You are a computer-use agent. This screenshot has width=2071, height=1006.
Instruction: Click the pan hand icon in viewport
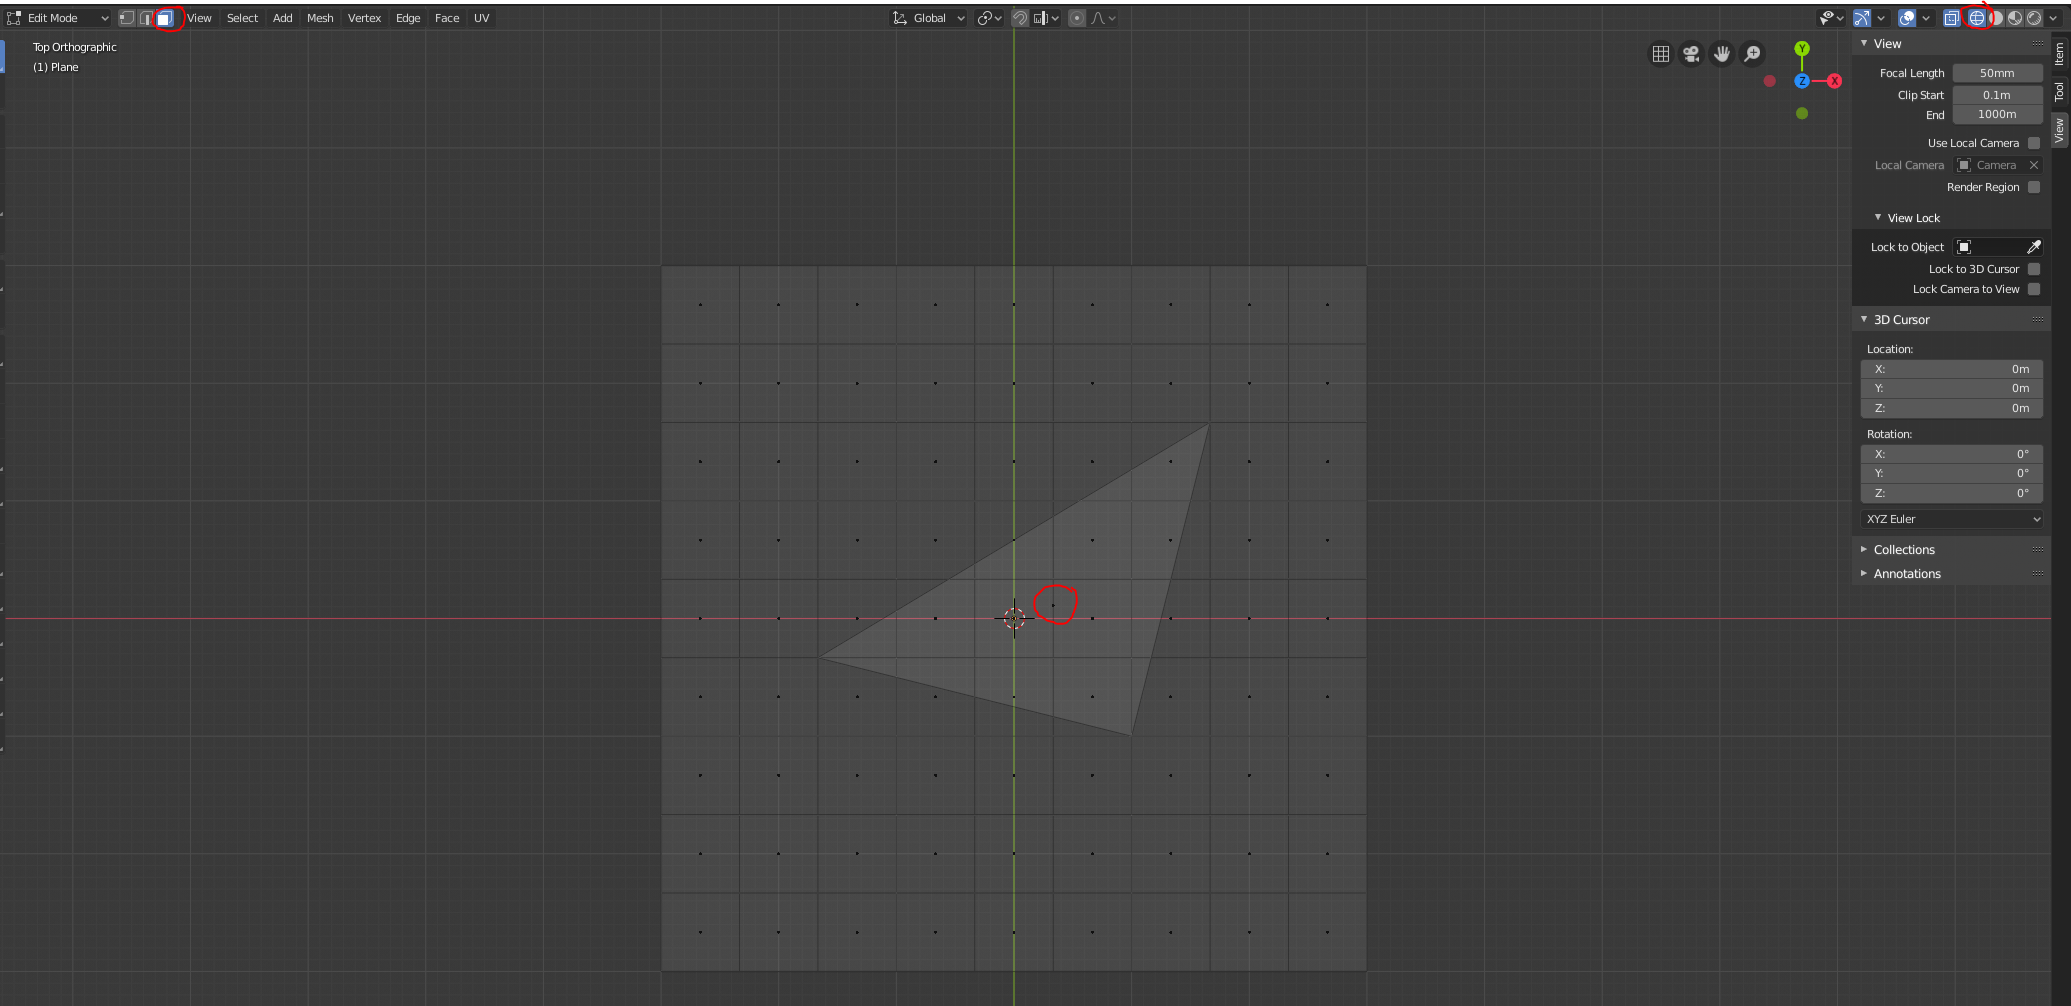tap(1722, 54)
